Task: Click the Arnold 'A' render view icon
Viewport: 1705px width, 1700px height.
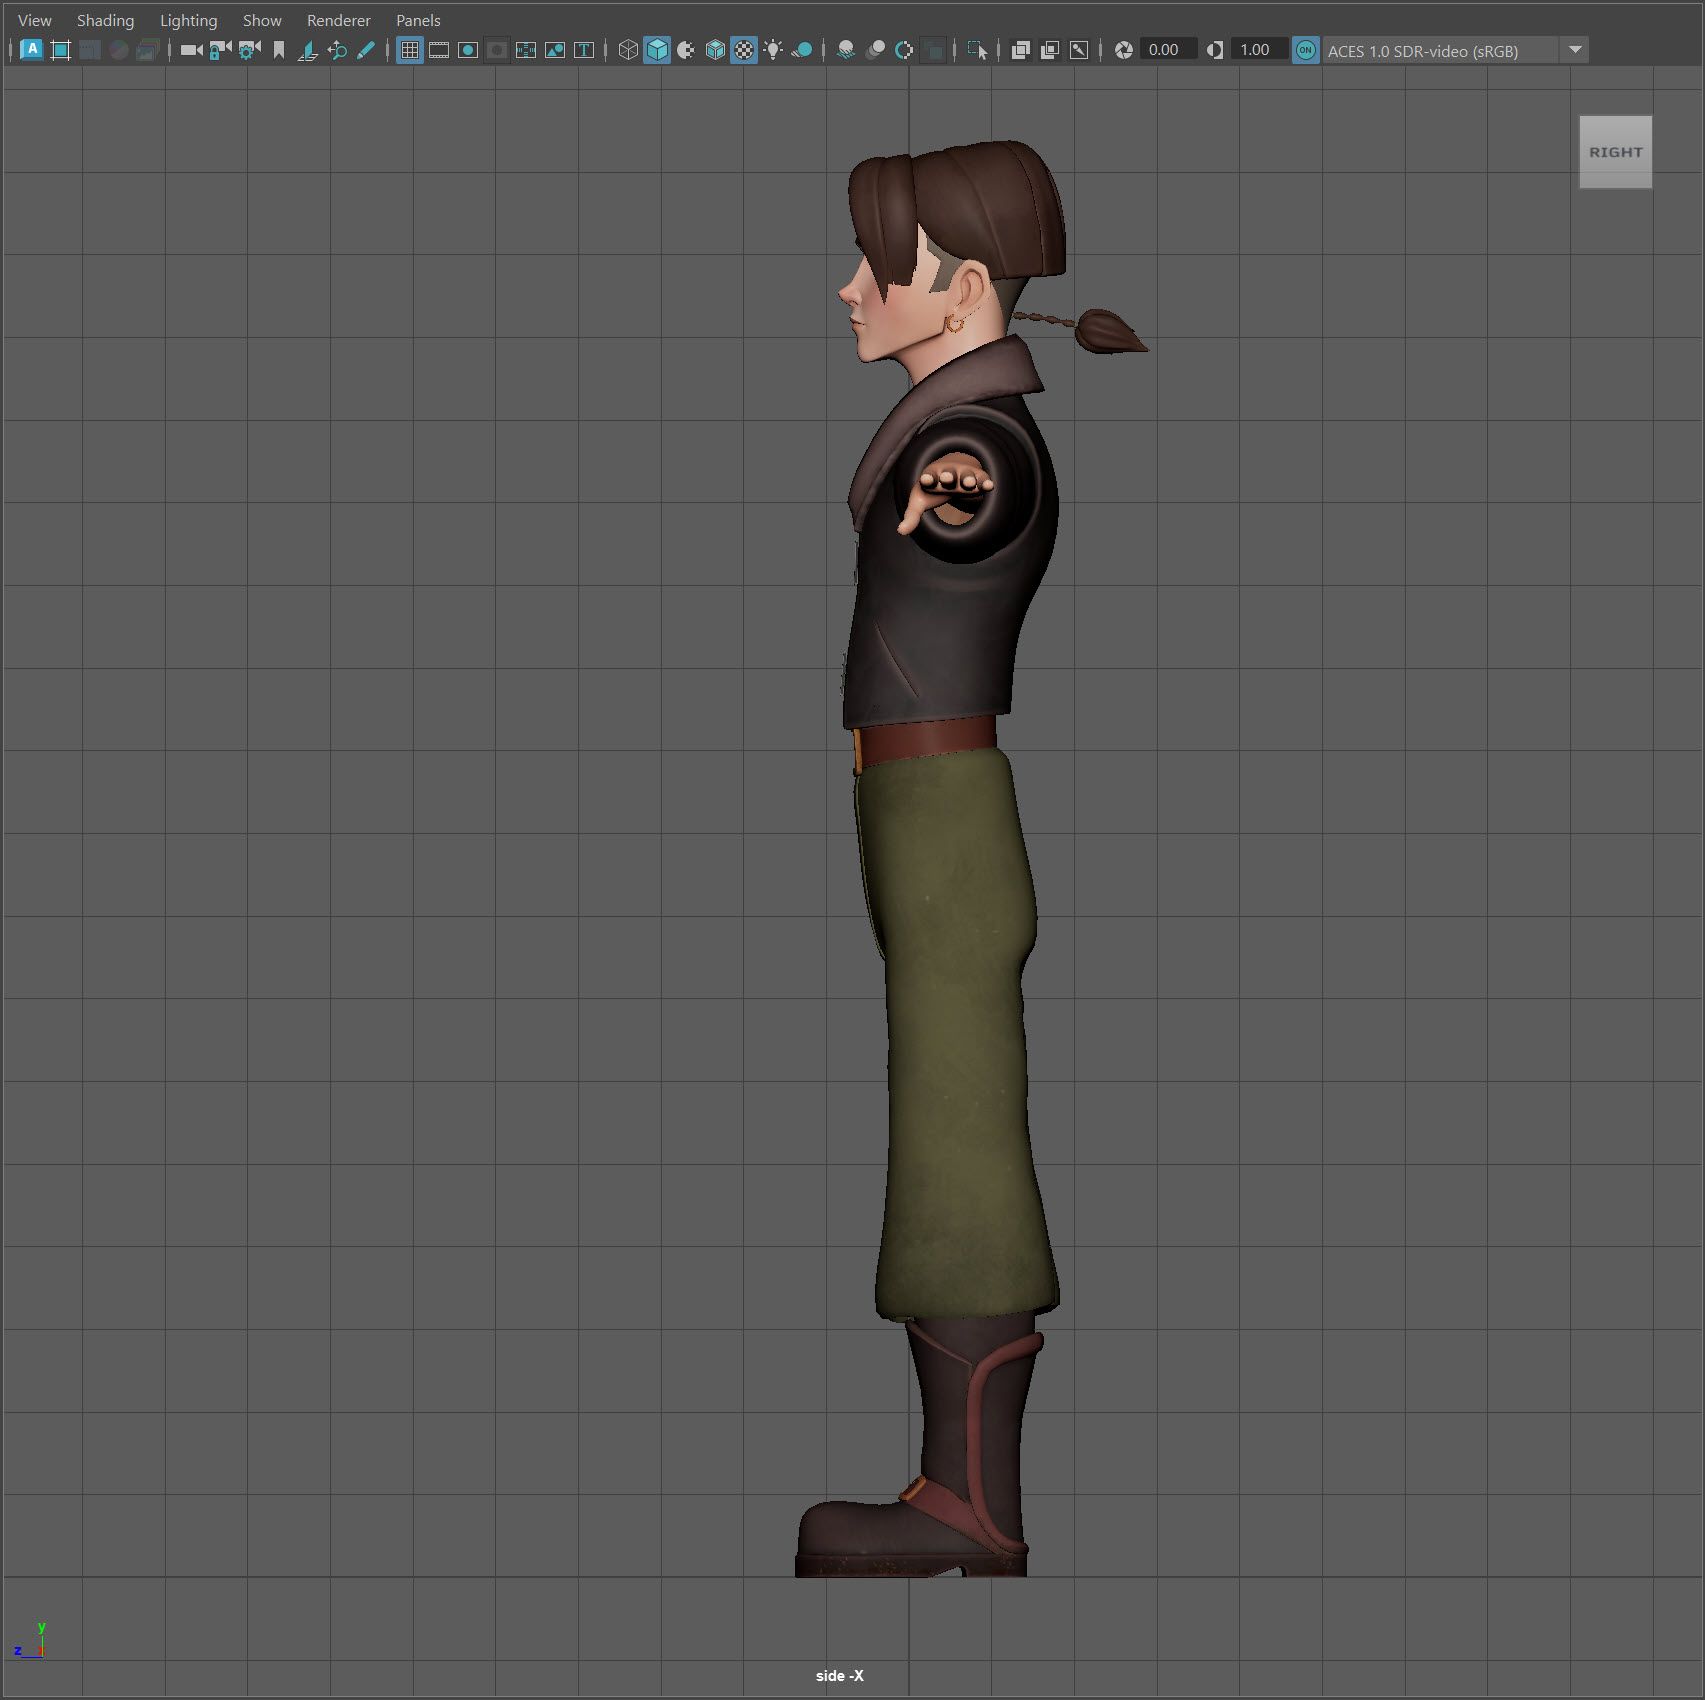Action: (x=31, y=50)
